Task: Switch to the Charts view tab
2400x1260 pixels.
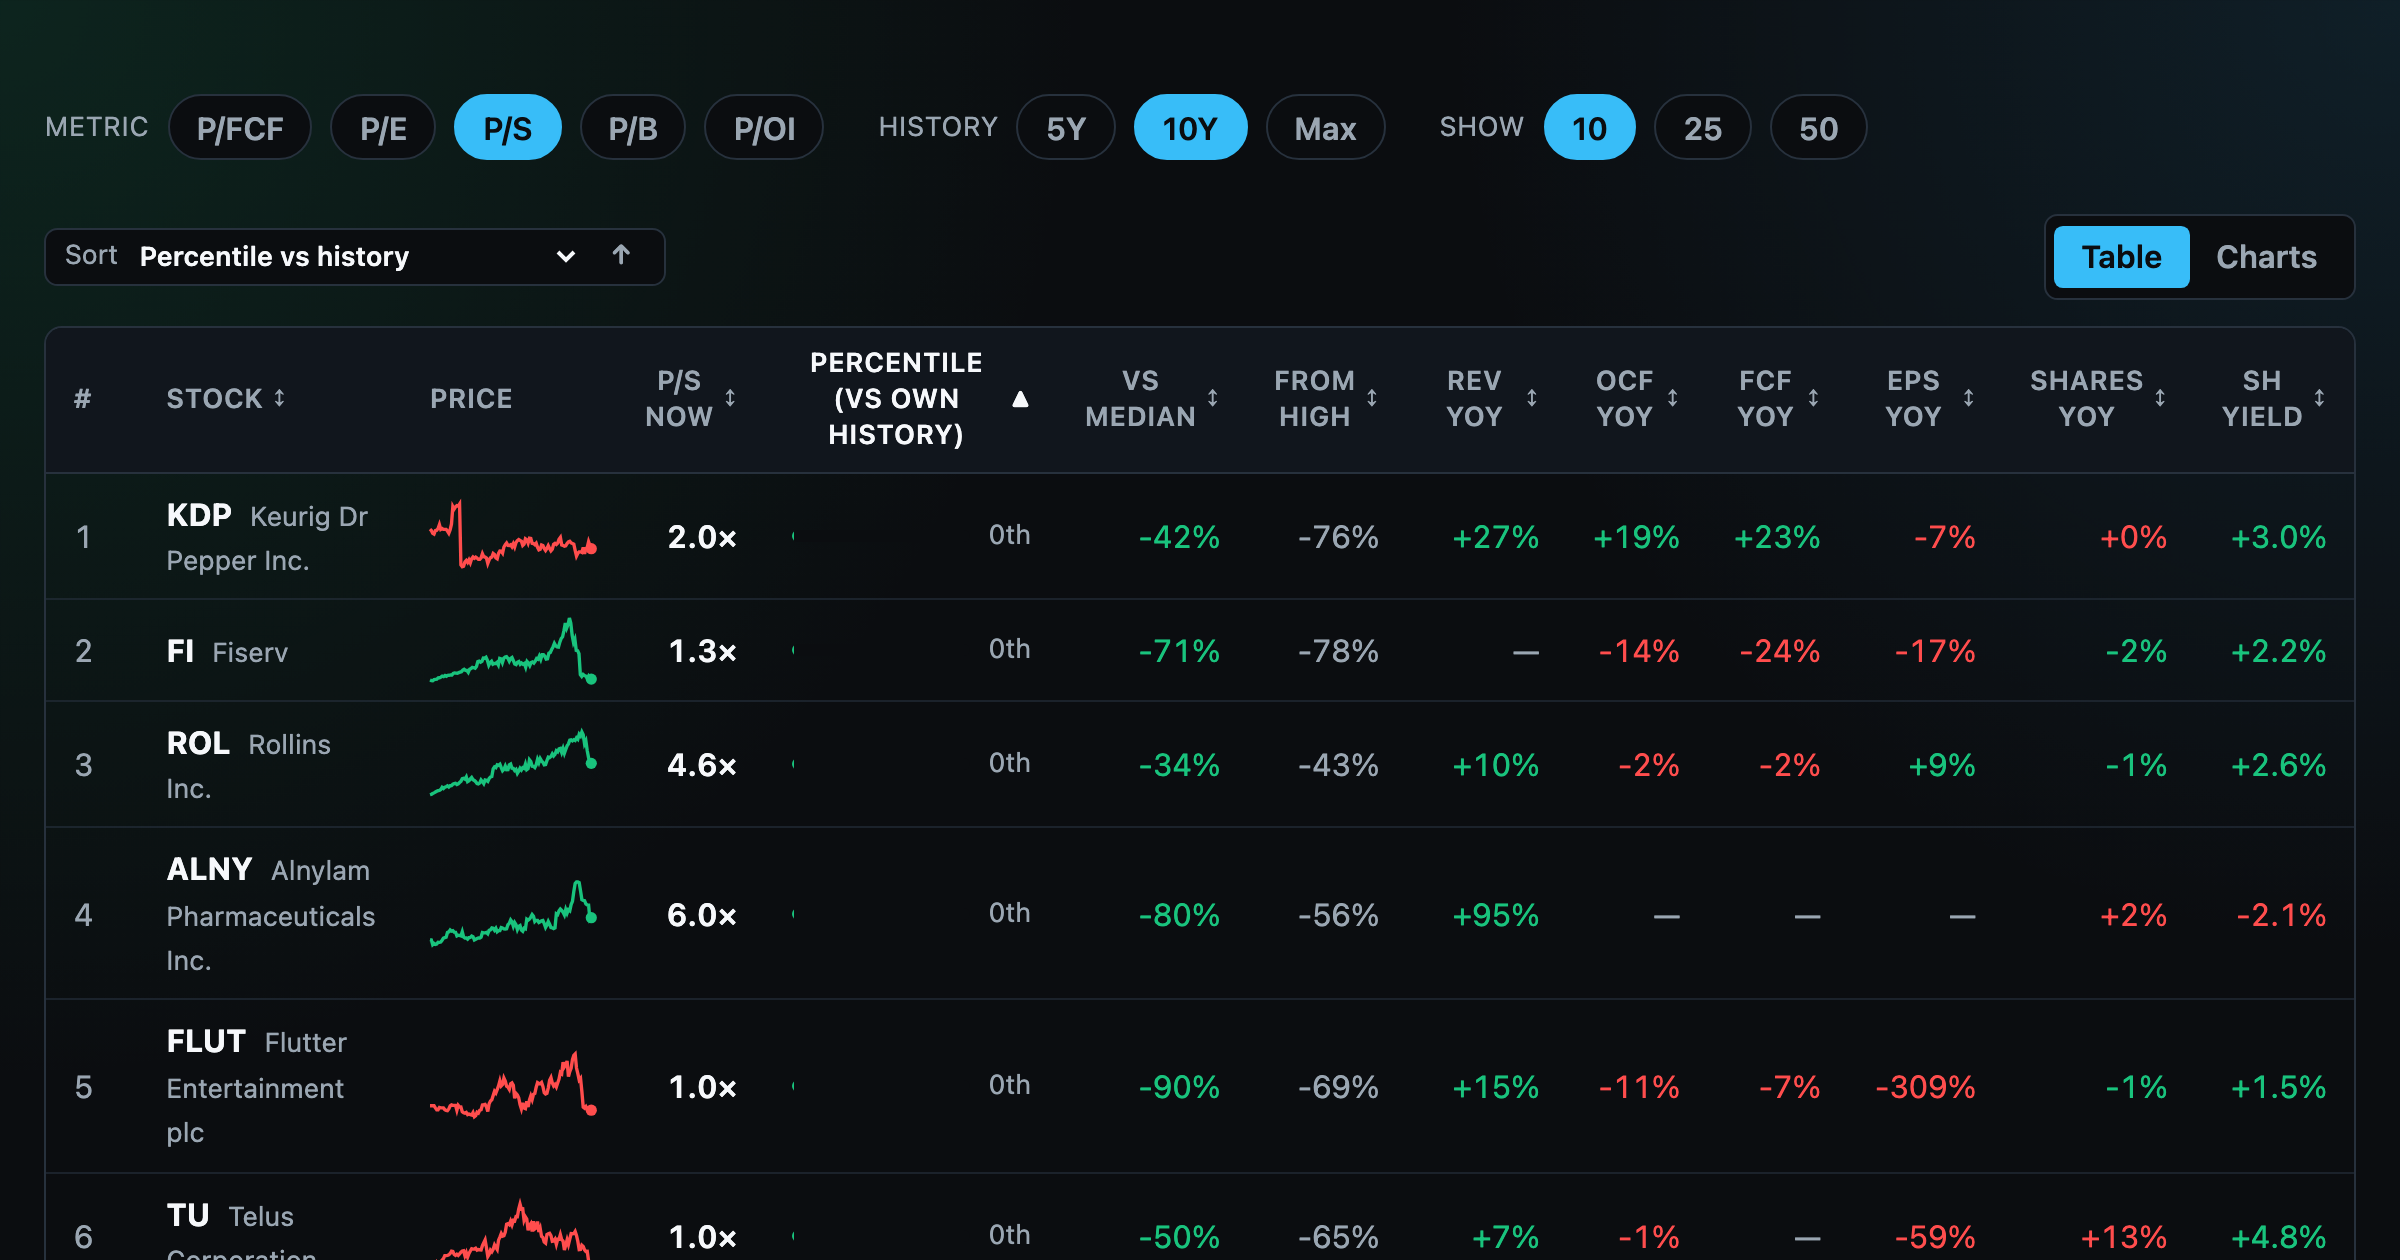Action: (x=2266, y=257)
